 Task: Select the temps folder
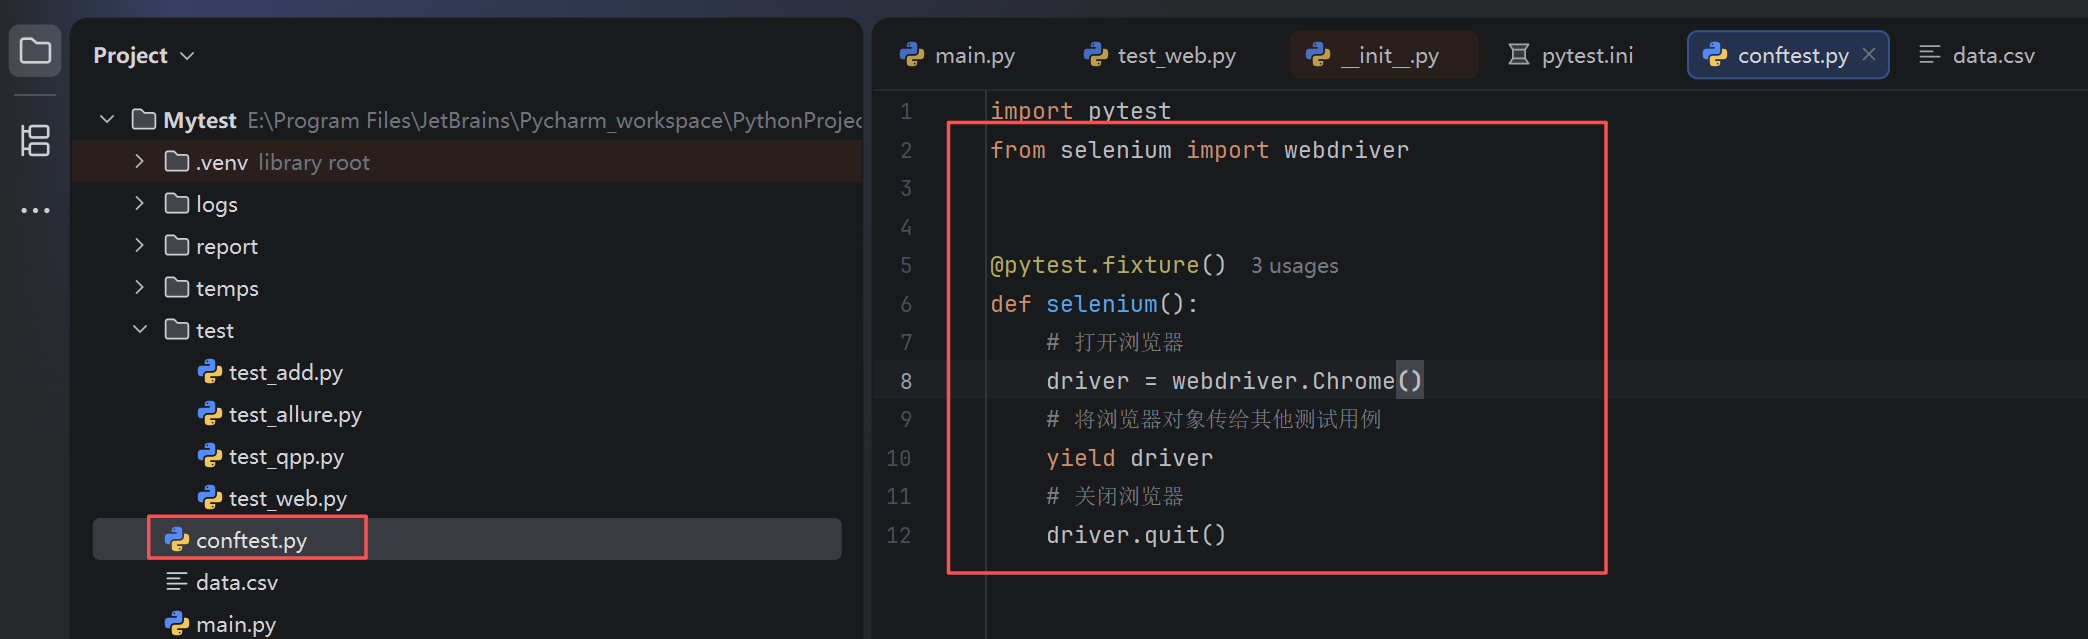pos(227,288)
